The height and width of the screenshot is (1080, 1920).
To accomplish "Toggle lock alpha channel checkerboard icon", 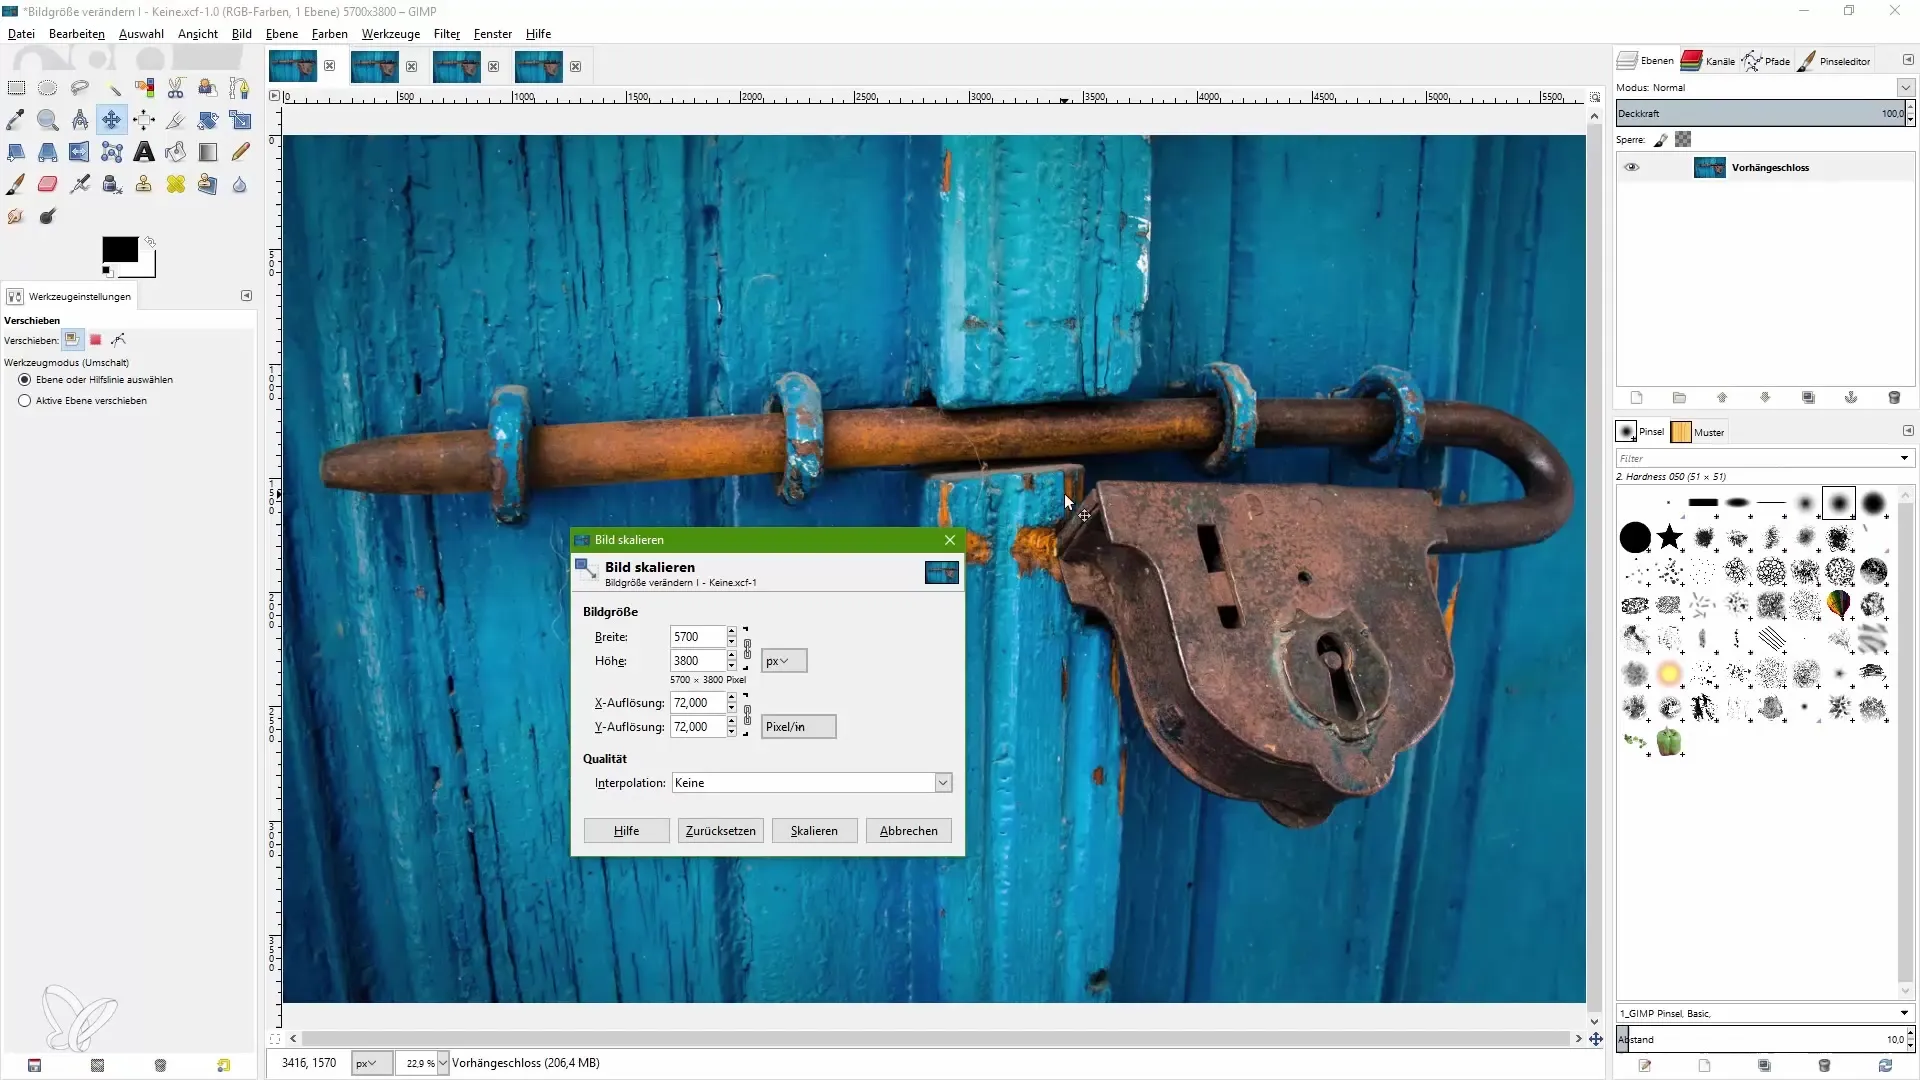I will tap(1684, 140).
